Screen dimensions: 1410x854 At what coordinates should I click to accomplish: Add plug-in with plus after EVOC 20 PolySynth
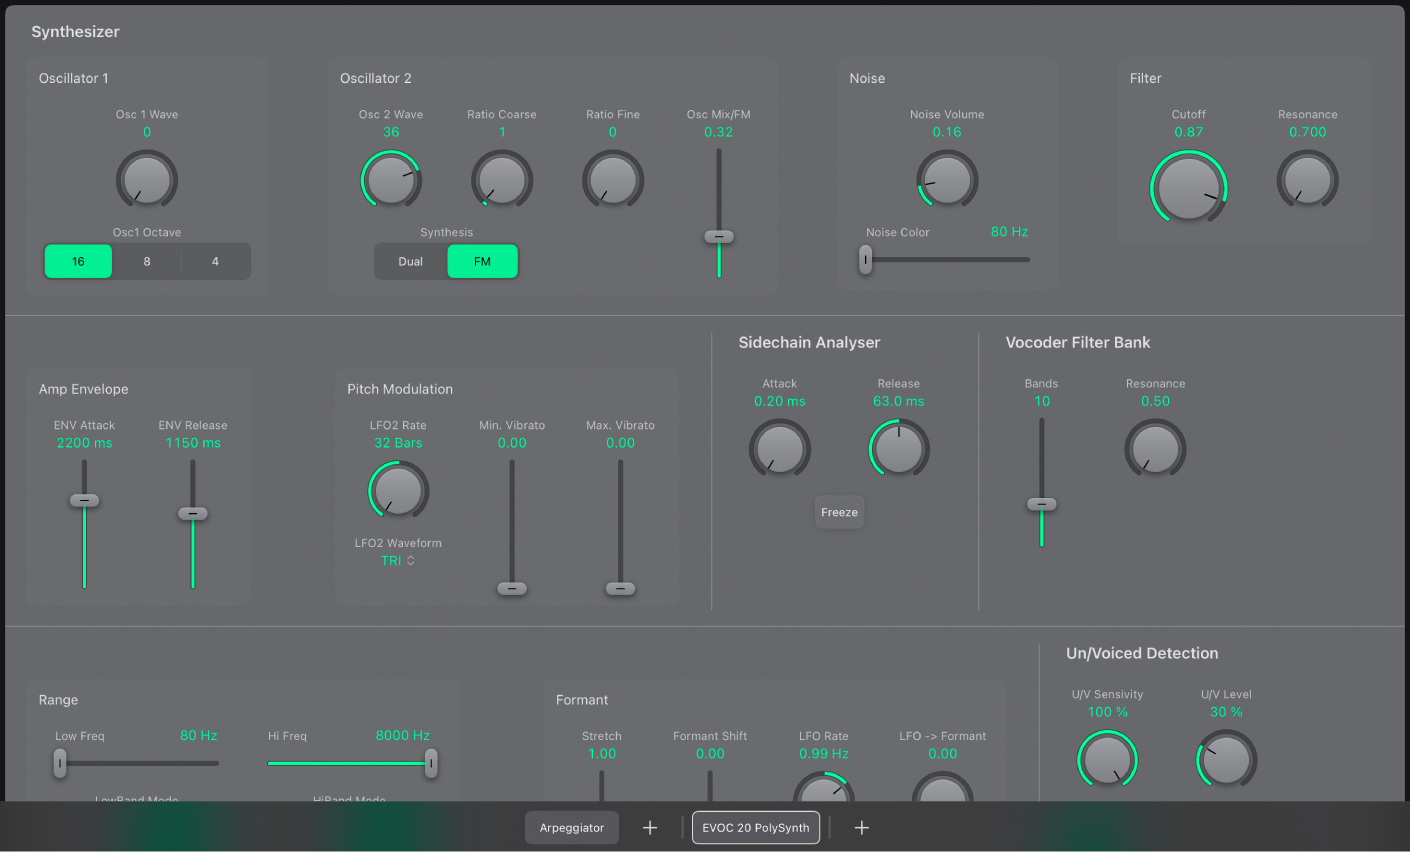862,828
